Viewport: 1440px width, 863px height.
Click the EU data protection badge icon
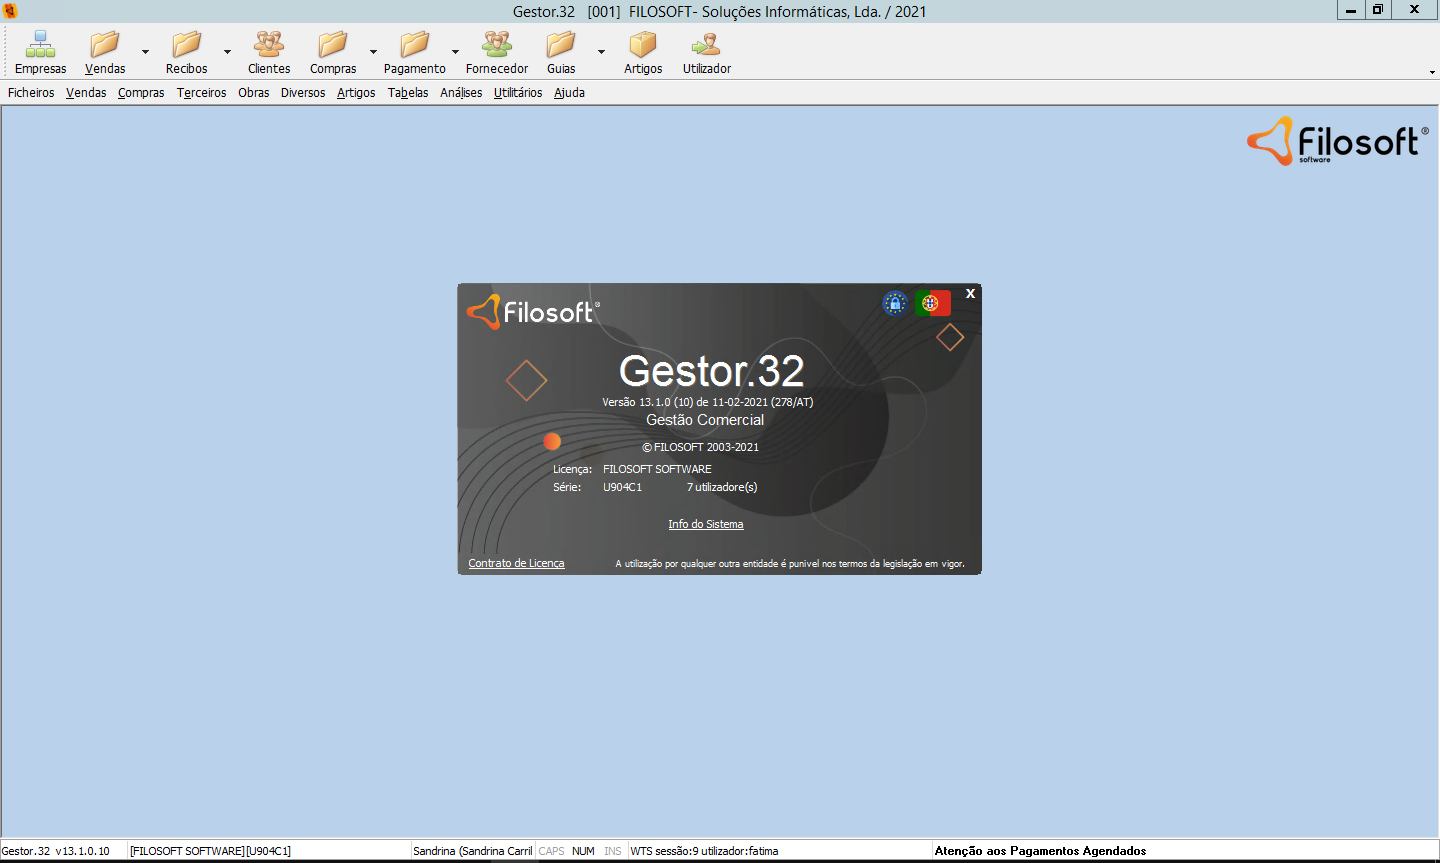coord(895,303)
